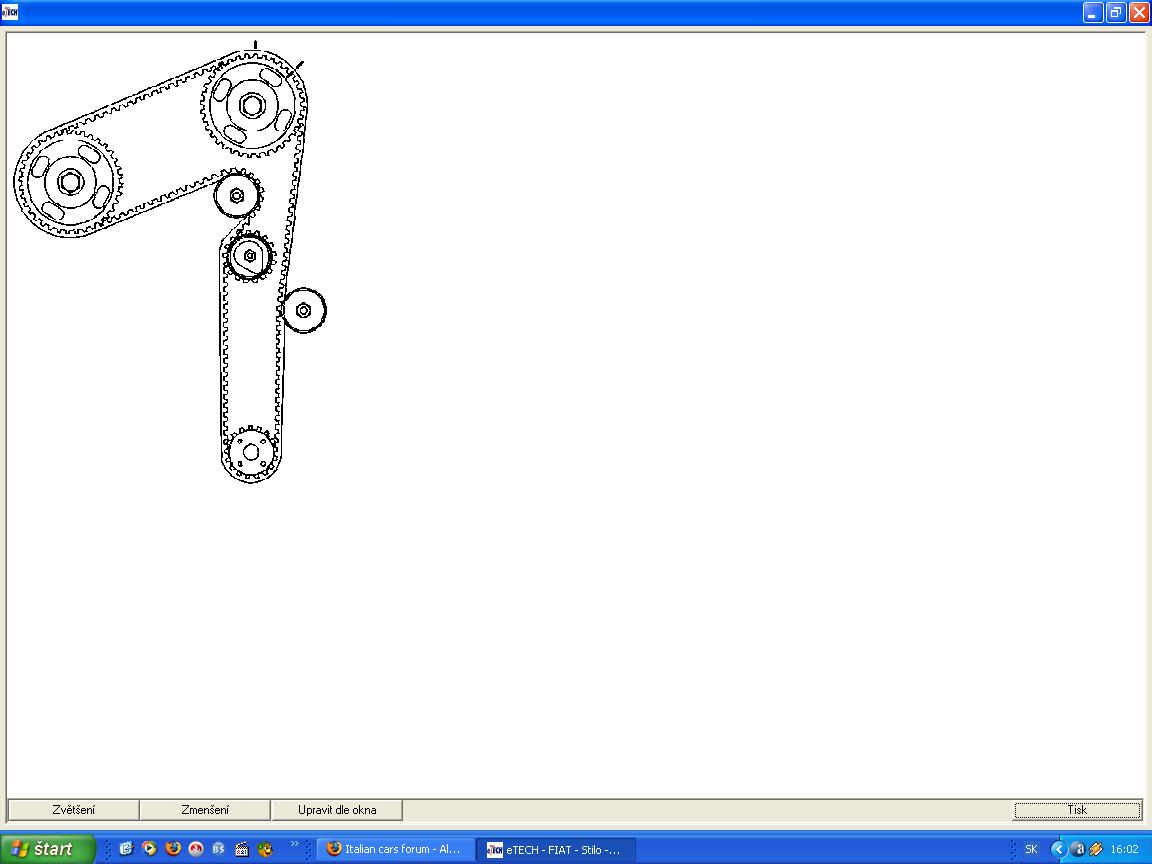This screenshot has height=864, width=1152.
Task: Open the SK keyboard language selector
Action: pyautogui.click(x=1031, y=849)
